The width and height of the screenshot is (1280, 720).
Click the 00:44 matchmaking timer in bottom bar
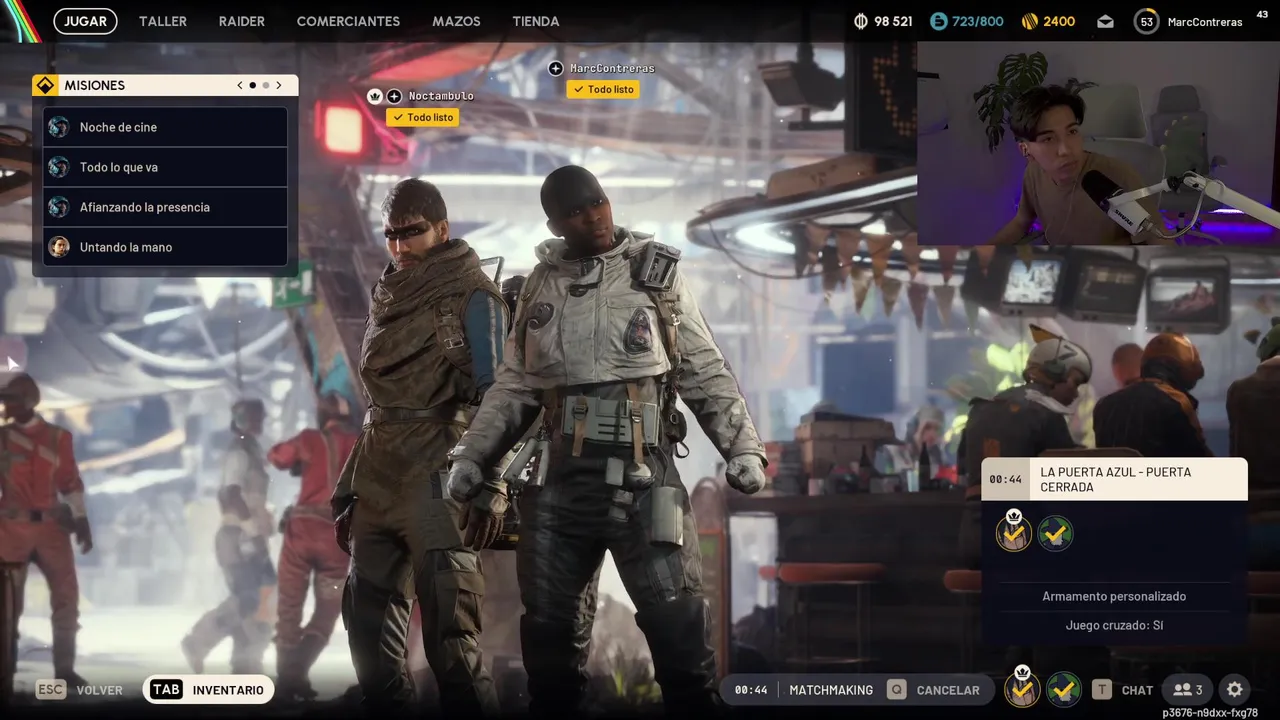pos(751,690)
